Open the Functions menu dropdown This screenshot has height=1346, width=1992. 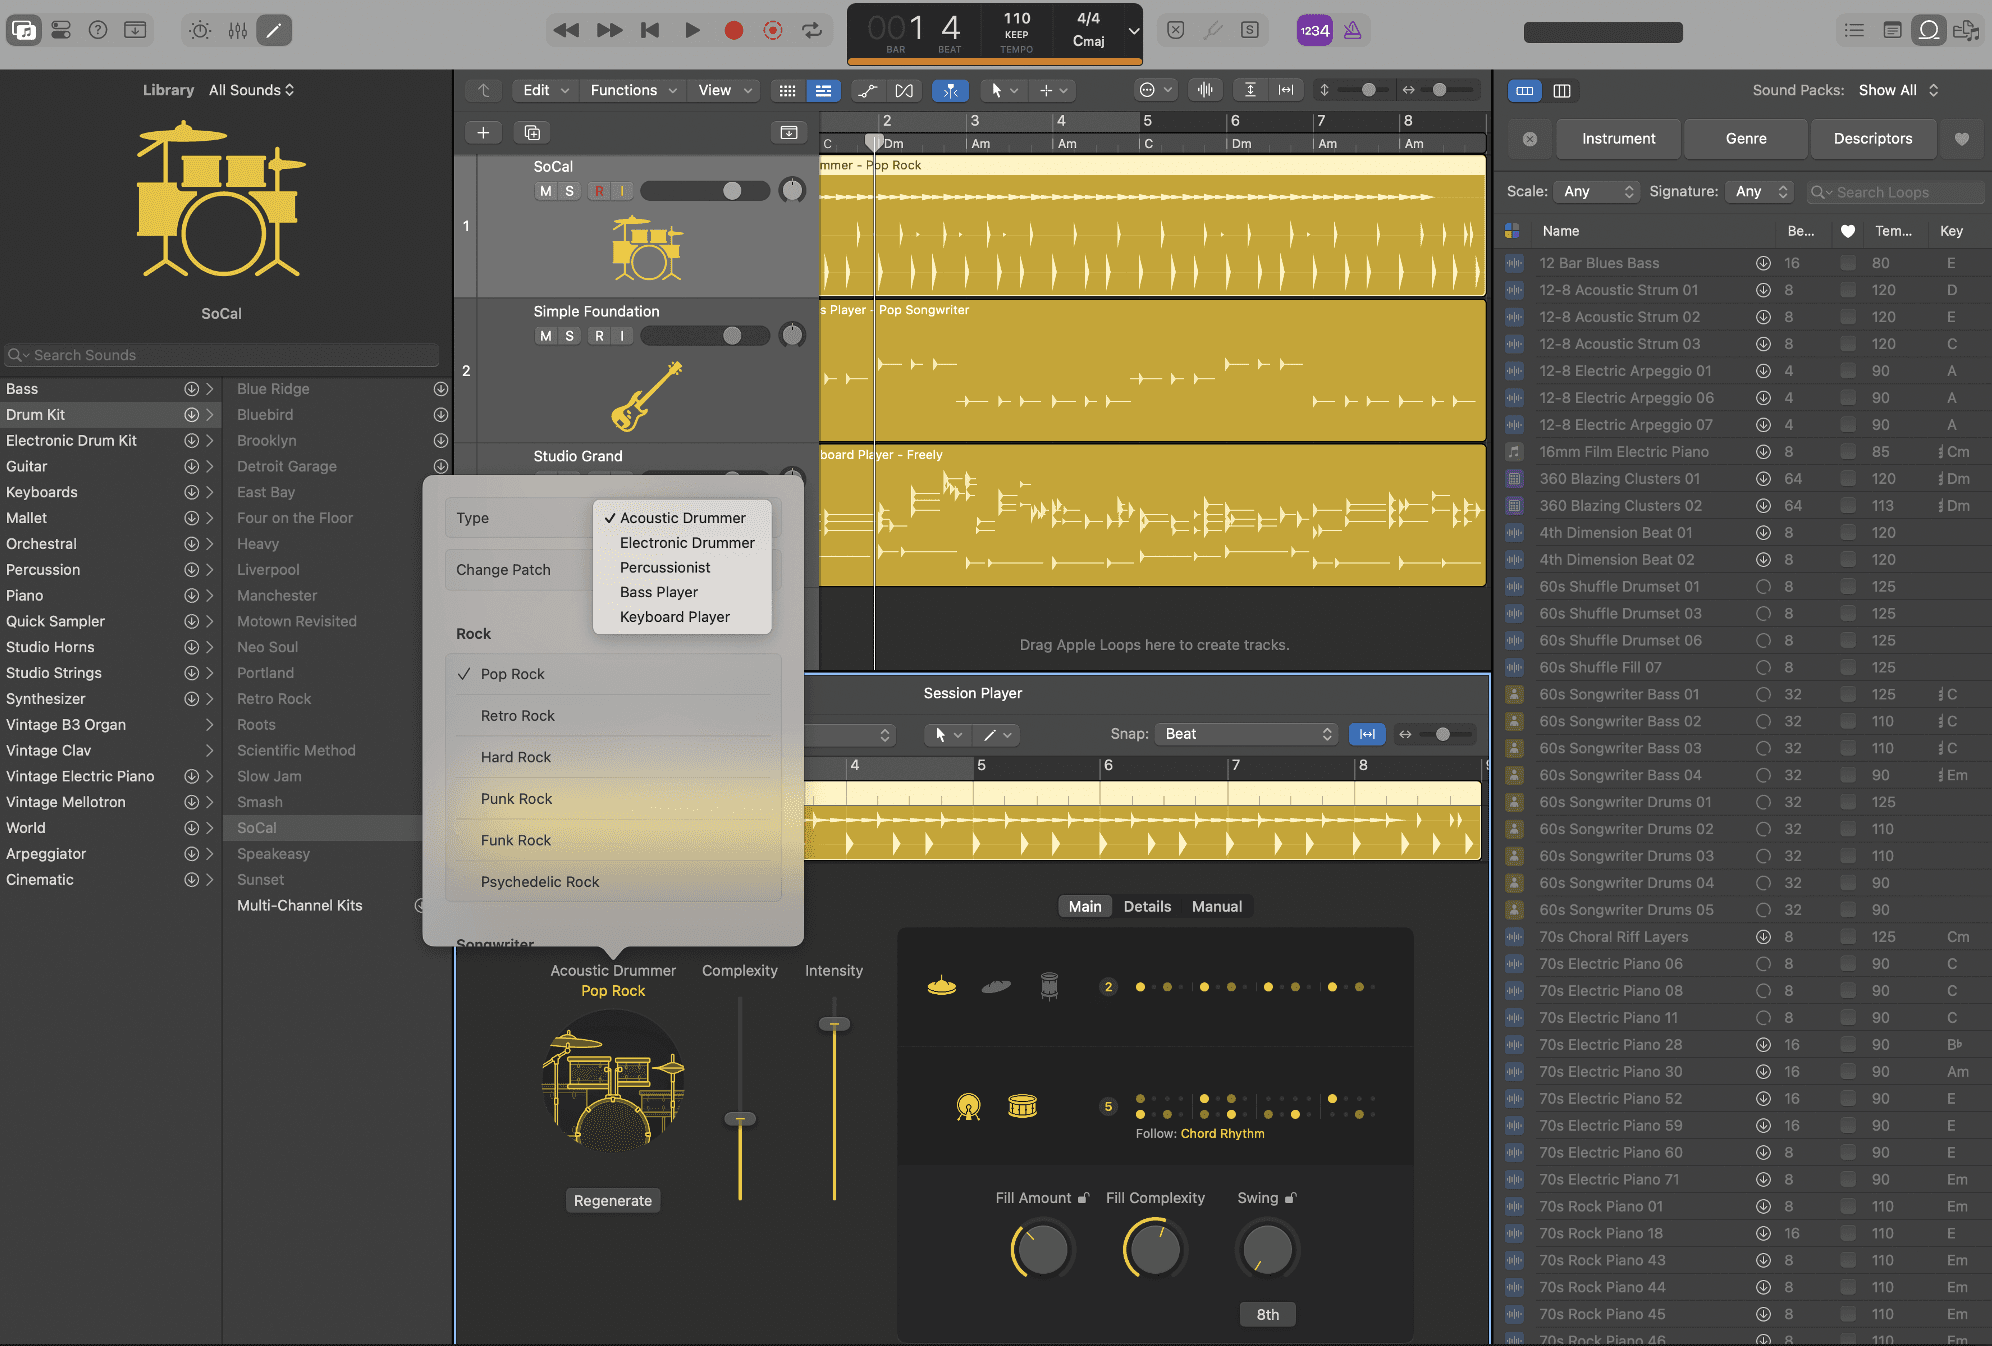[x=634, y=90]
